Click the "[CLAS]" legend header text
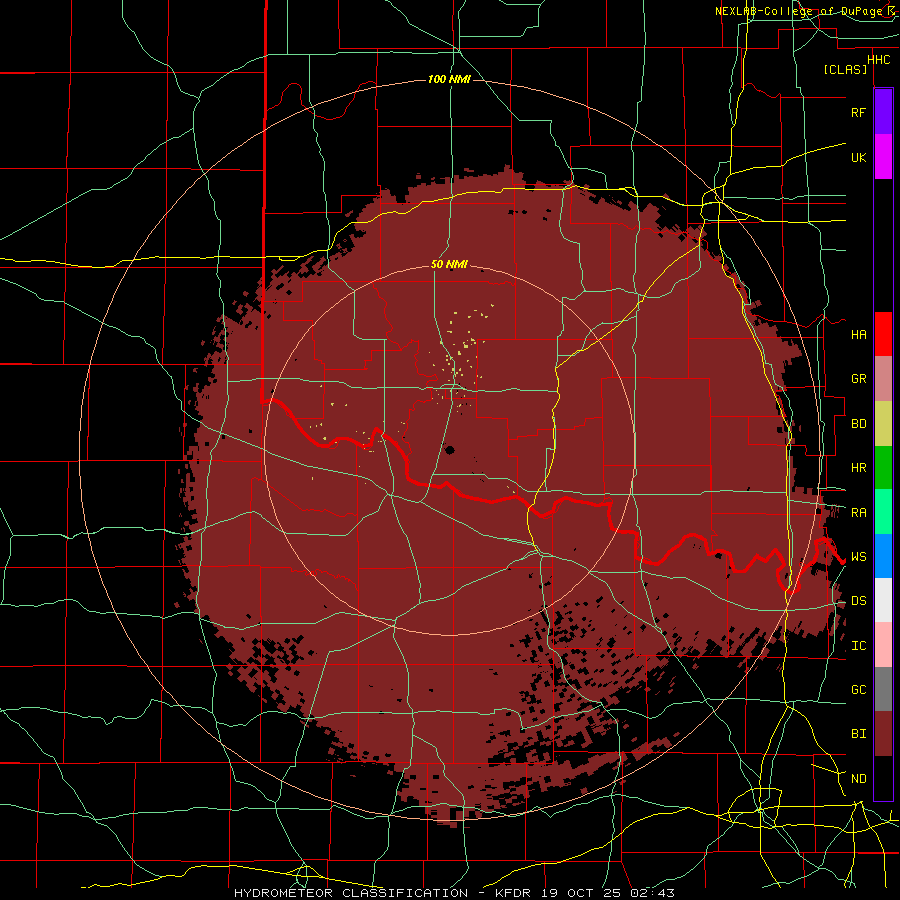 (x=845, y=70)
